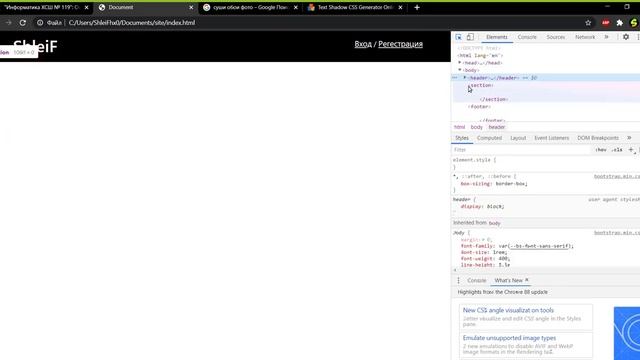Select html lang element row
The height and width of the screenshot is (360, 640).
pyautogui.click(x=480, y=56)
